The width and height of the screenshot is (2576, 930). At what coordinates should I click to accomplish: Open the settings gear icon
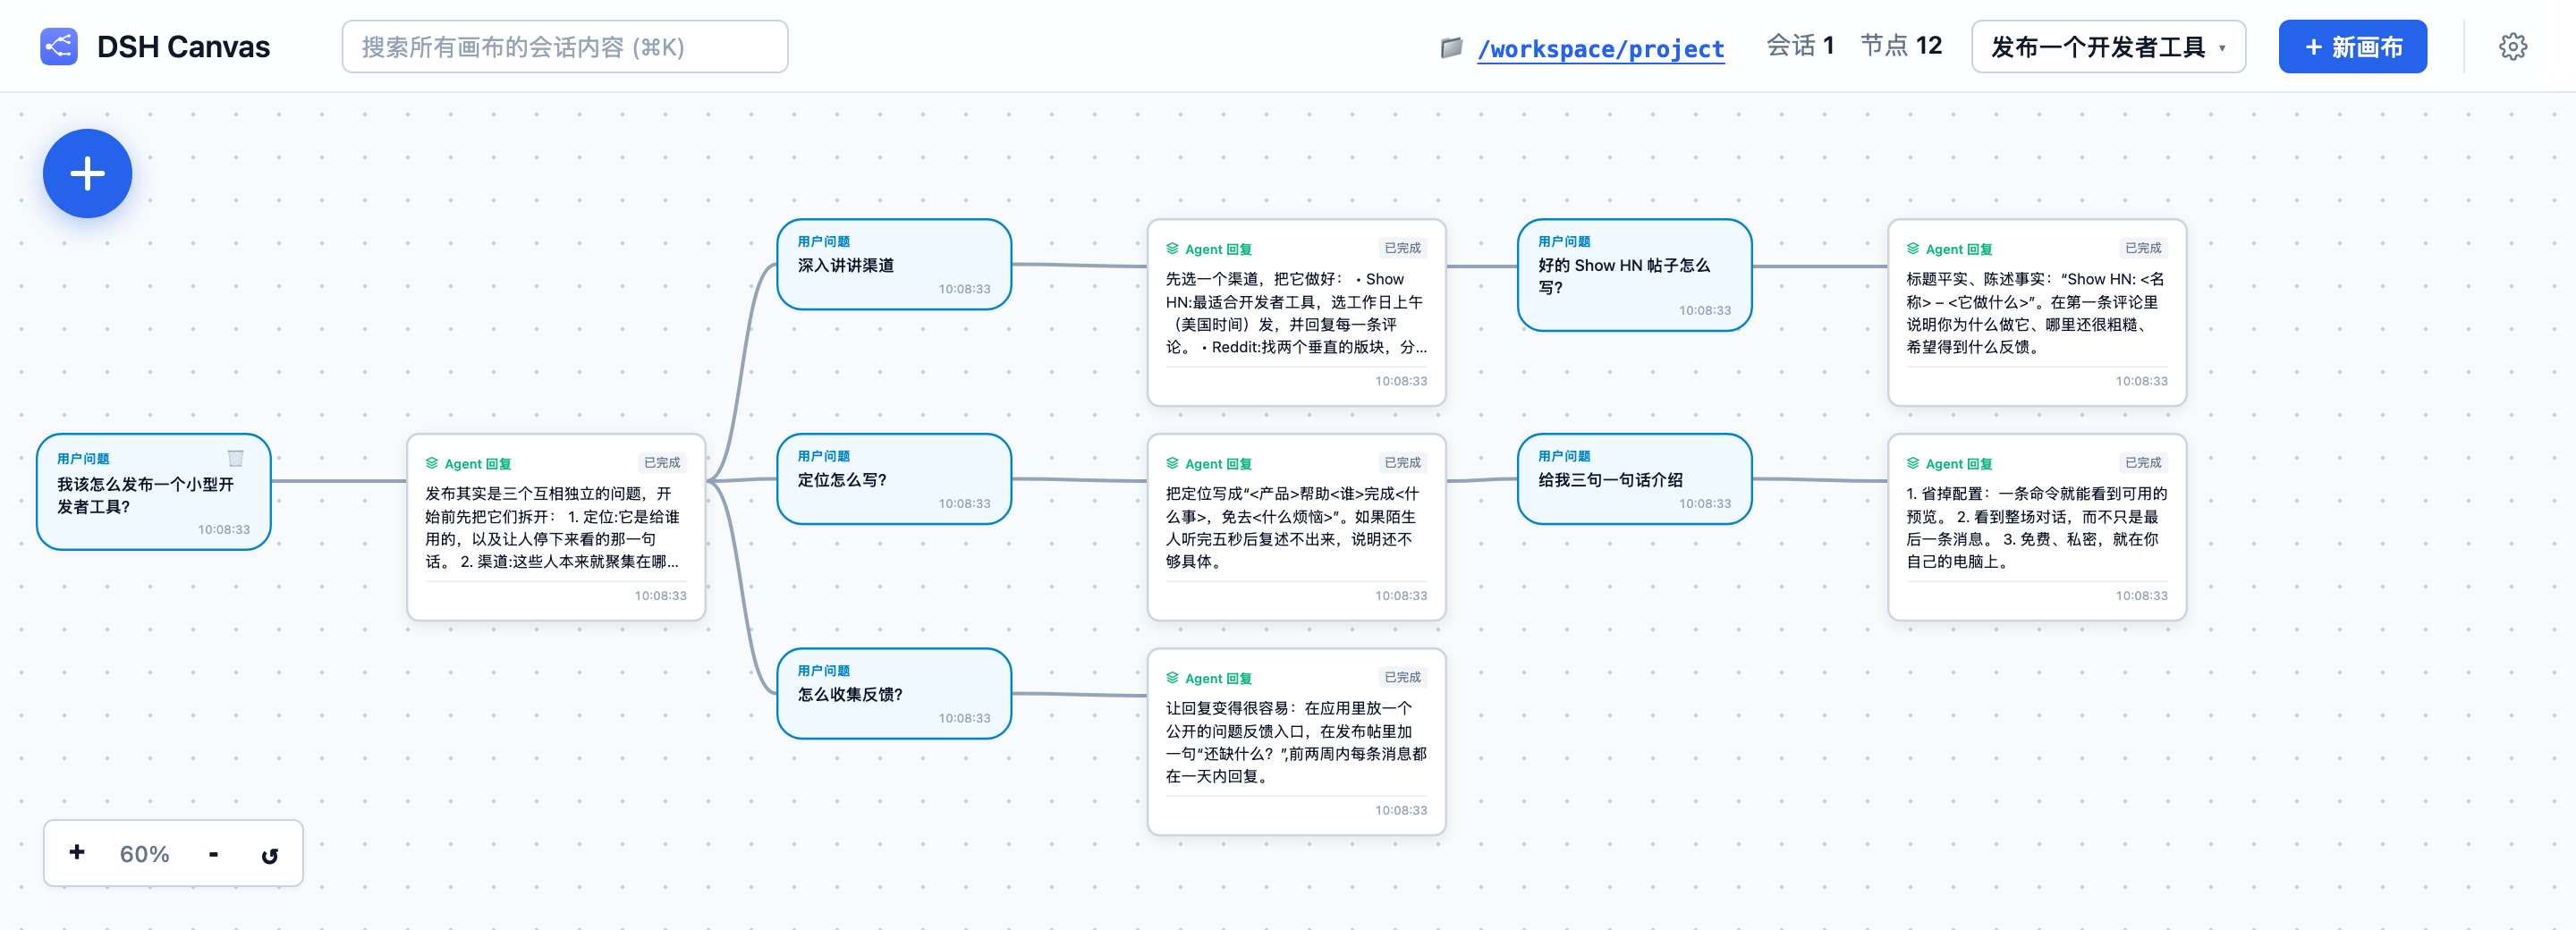pos(2512,46)
